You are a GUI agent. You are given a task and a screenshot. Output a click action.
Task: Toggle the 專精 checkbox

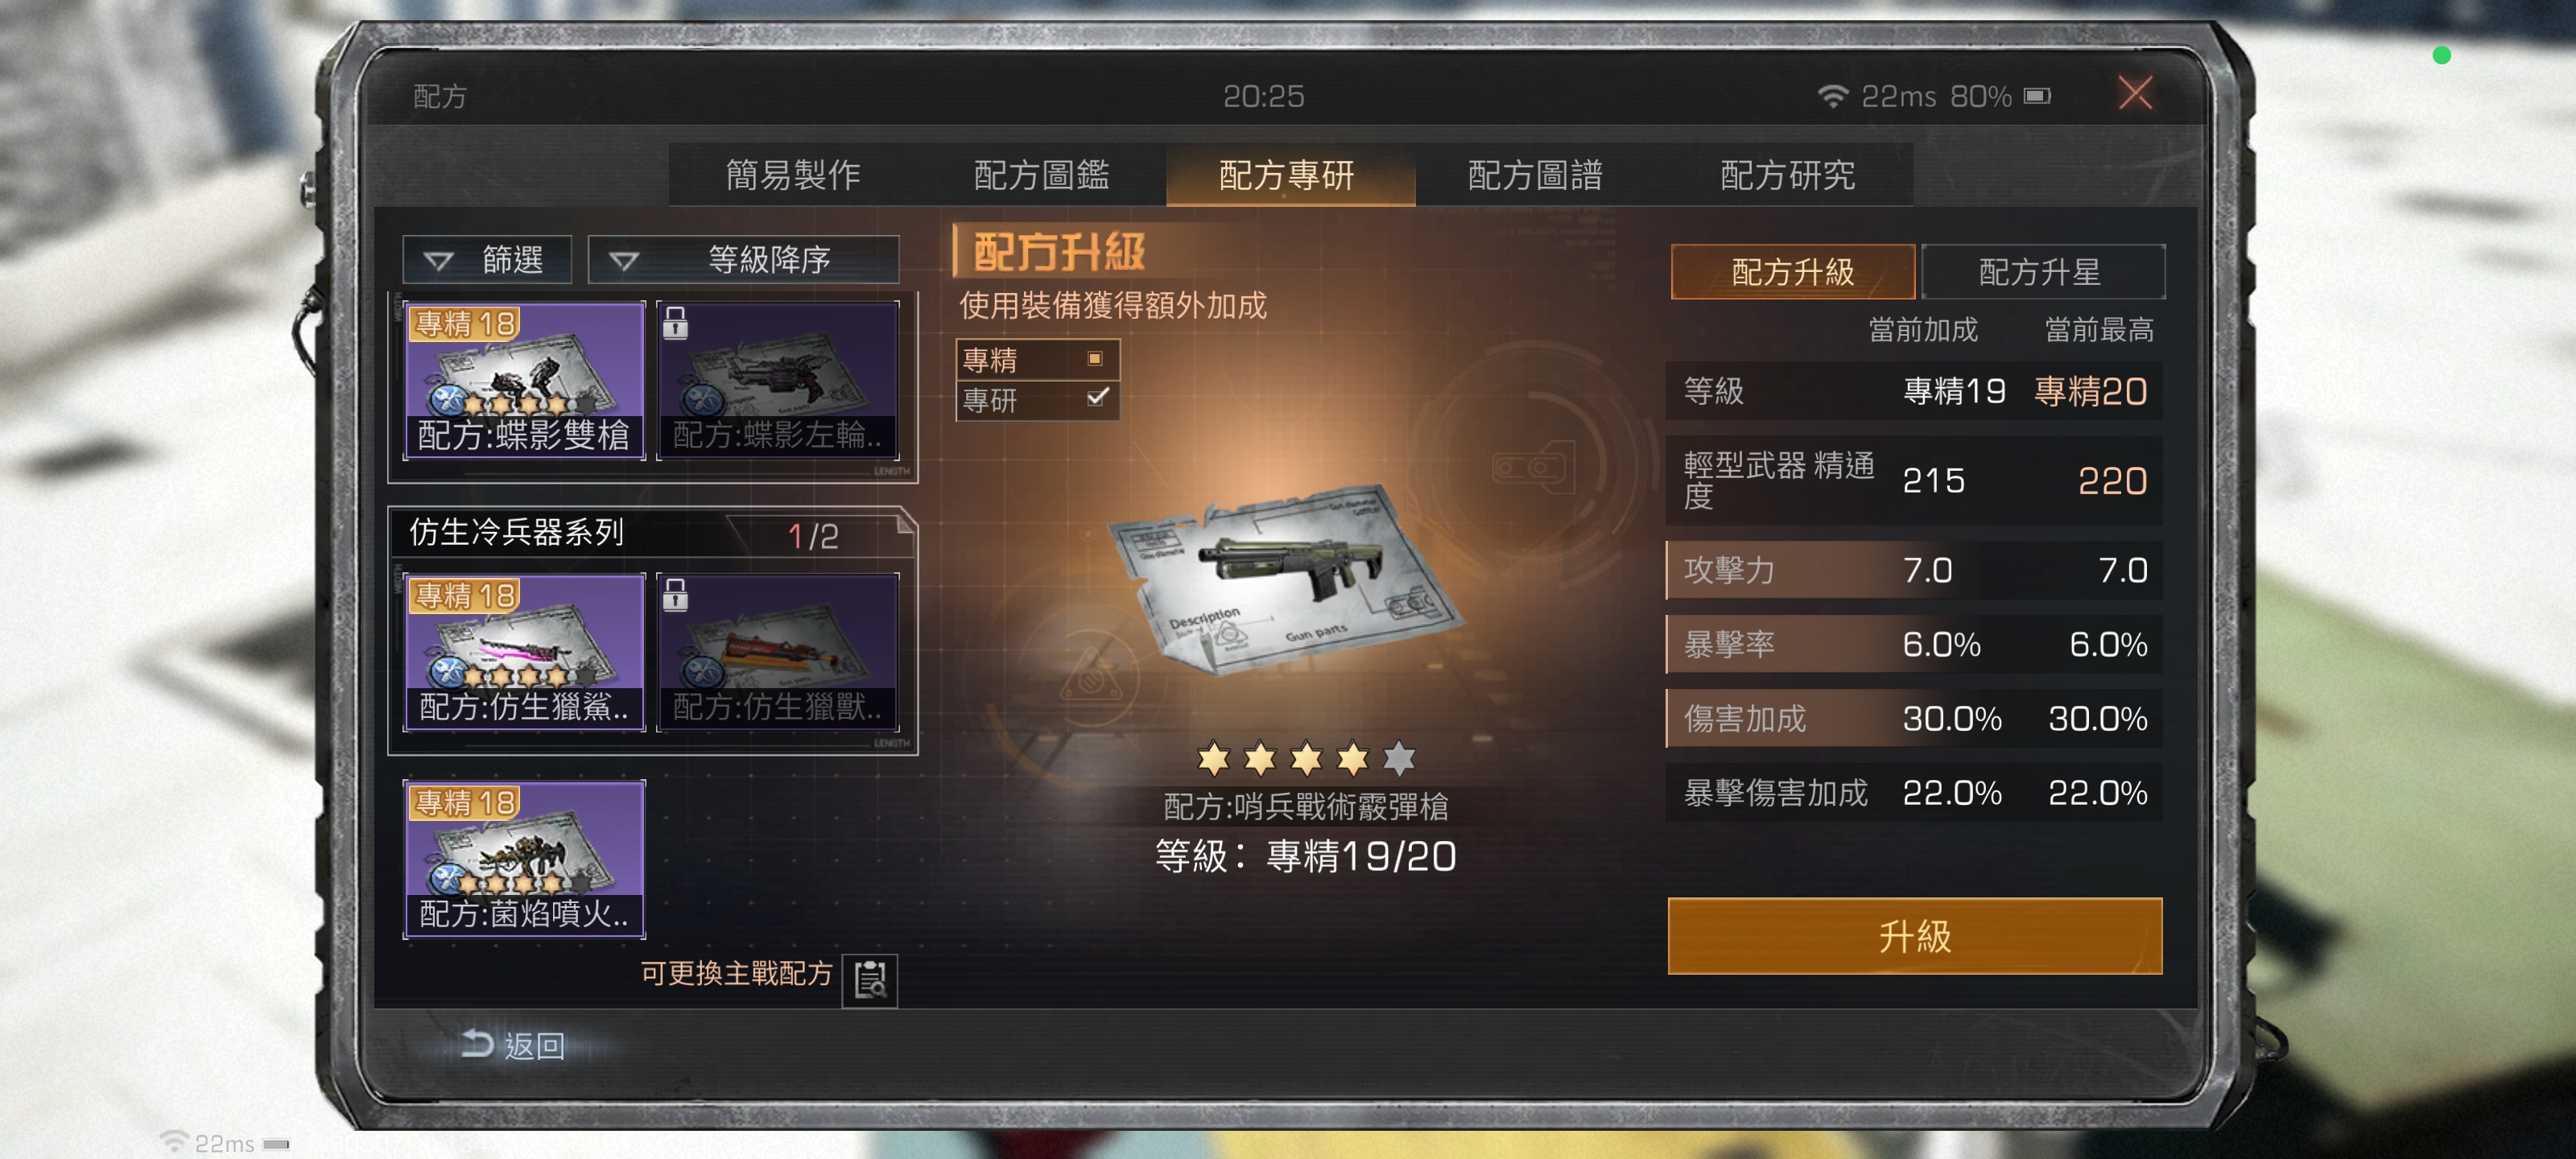pyautogui.click(x=1095, y=359)
